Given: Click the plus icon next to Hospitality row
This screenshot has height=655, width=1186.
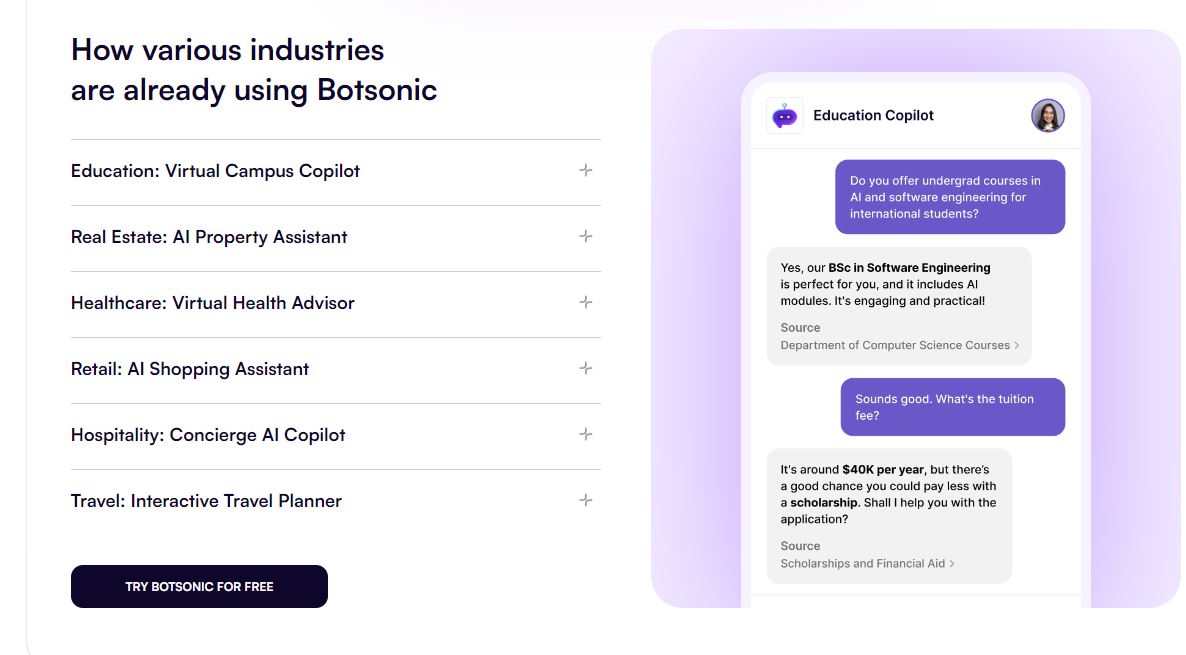Looking at the screenshot, I should click(586, 435).
